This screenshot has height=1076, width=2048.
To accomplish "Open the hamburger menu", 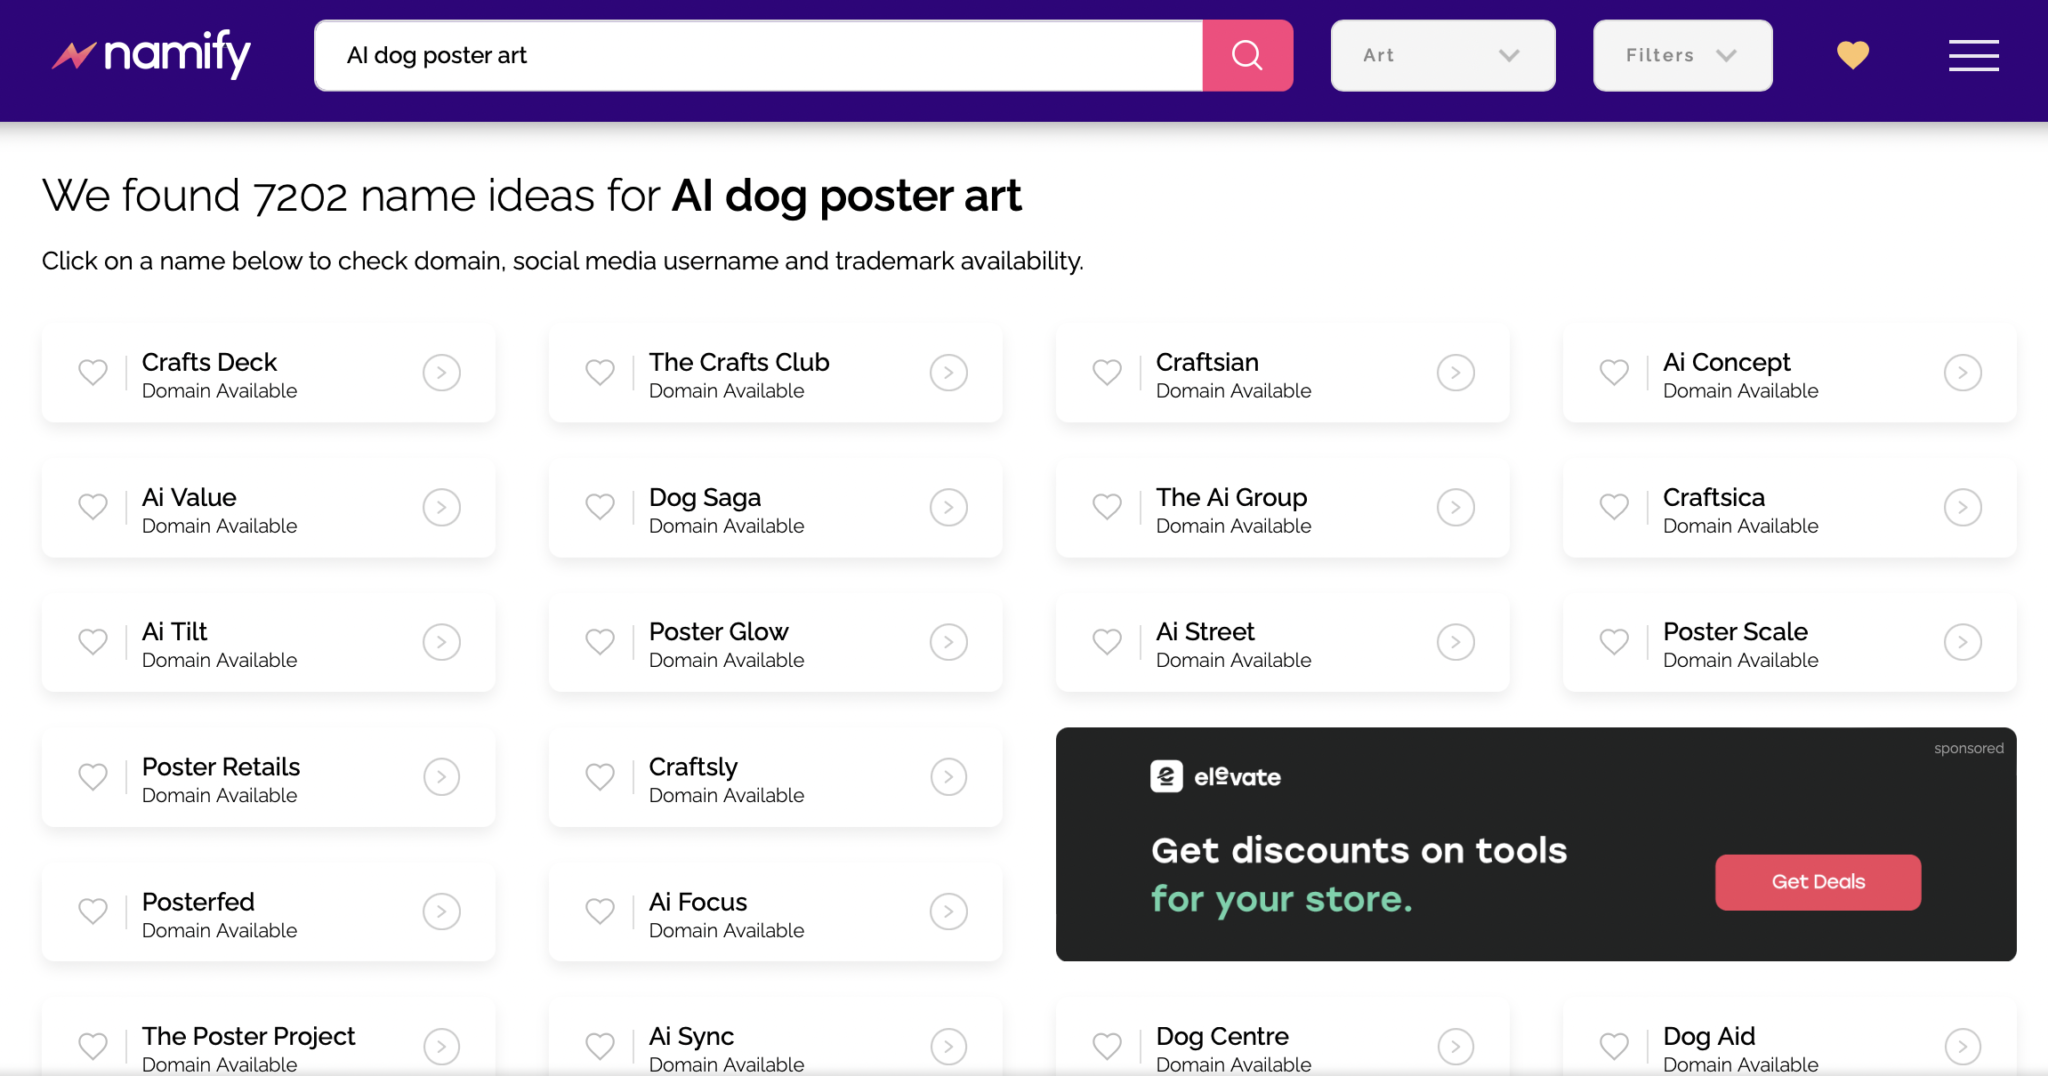I will click(x=1972, y=55).
